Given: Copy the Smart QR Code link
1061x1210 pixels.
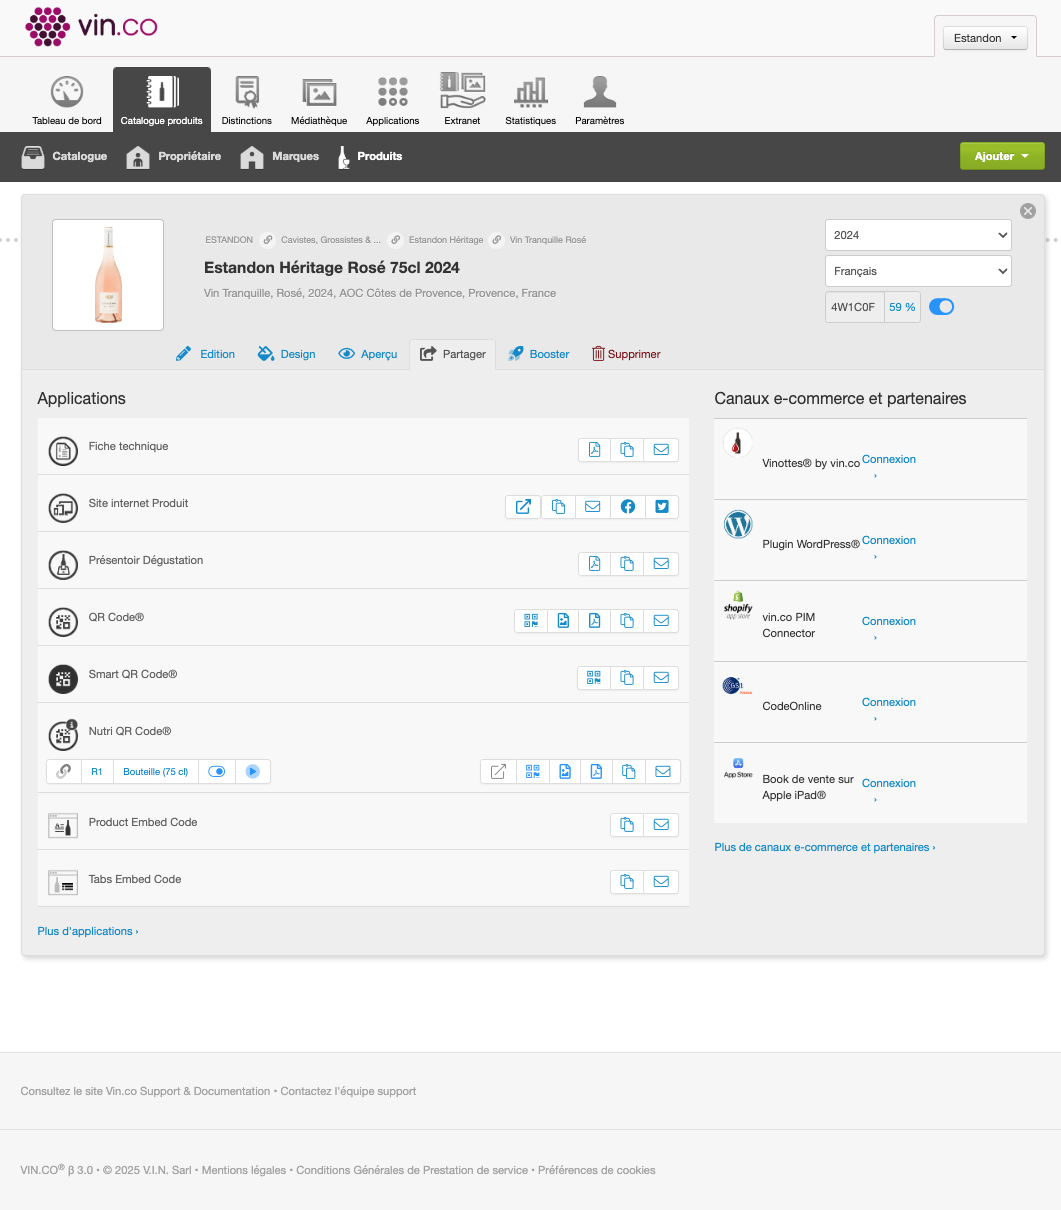Looking at the screenshot, I should tap(627, 678).
